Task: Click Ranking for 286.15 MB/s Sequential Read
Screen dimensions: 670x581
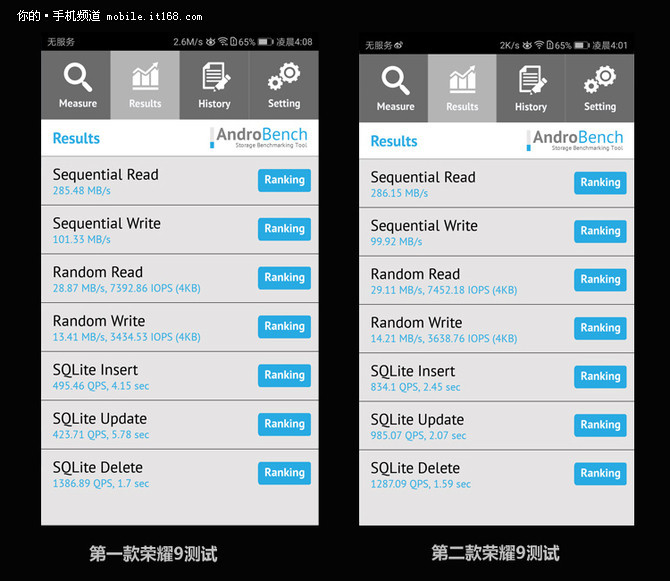Action: (600, 183)
